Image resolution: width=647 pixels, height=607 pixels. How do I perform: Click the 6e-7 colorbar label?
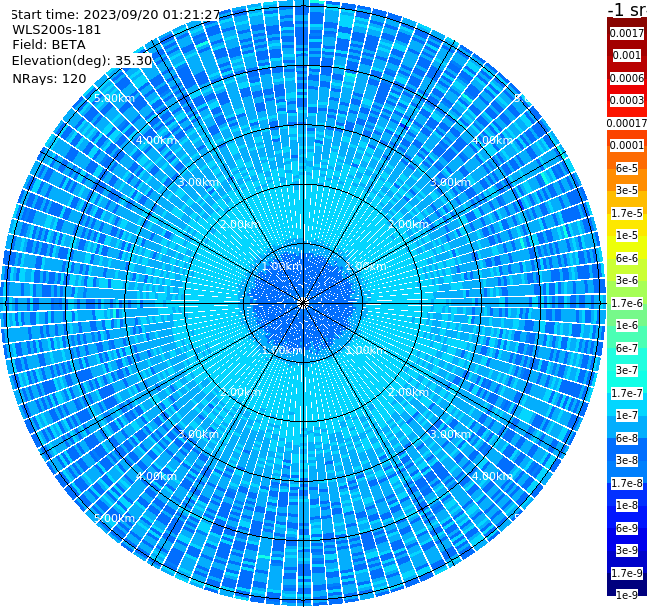click(627, 348)
